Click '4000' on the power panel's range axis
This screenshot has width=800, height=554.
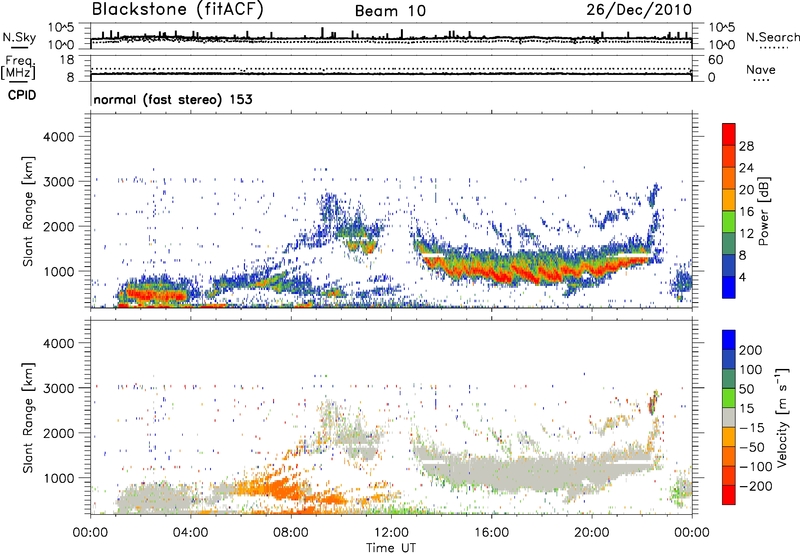[59, 137]
